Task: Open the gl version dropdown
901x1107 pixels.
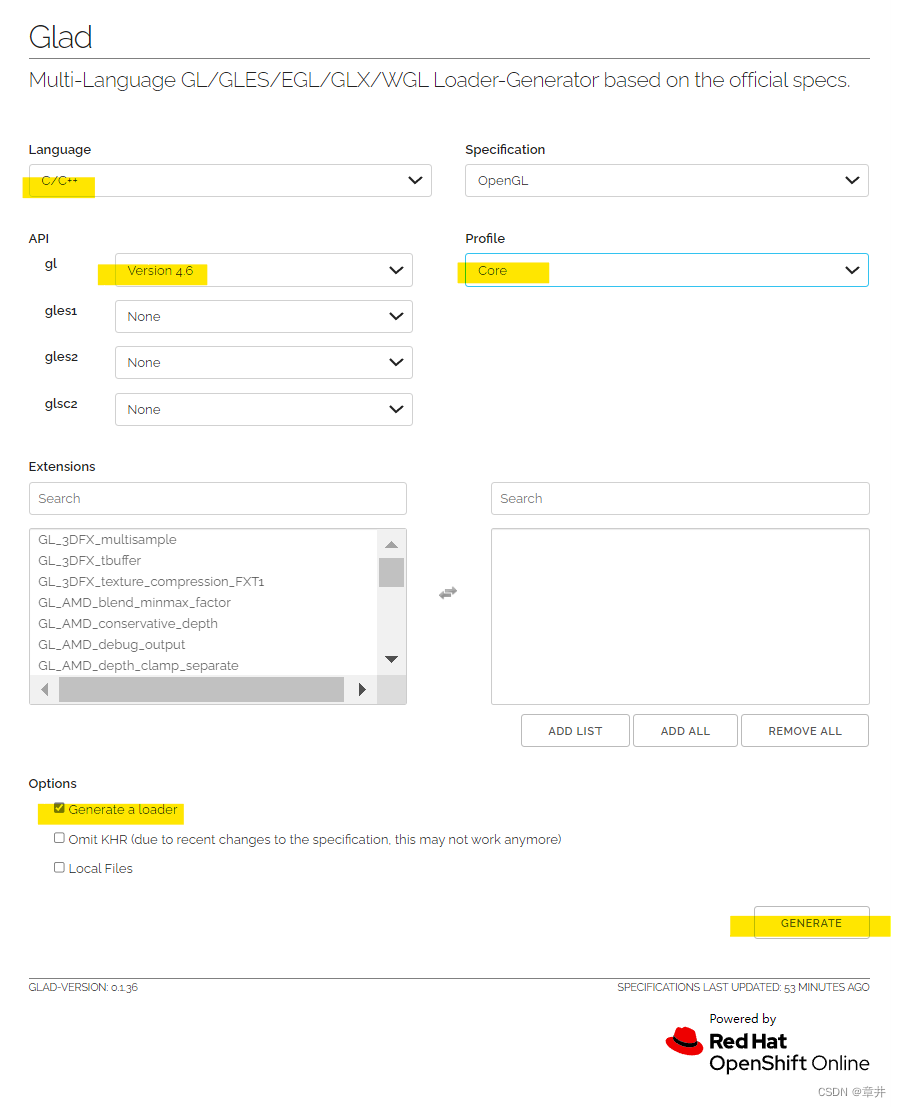Action: coord(264,270)
